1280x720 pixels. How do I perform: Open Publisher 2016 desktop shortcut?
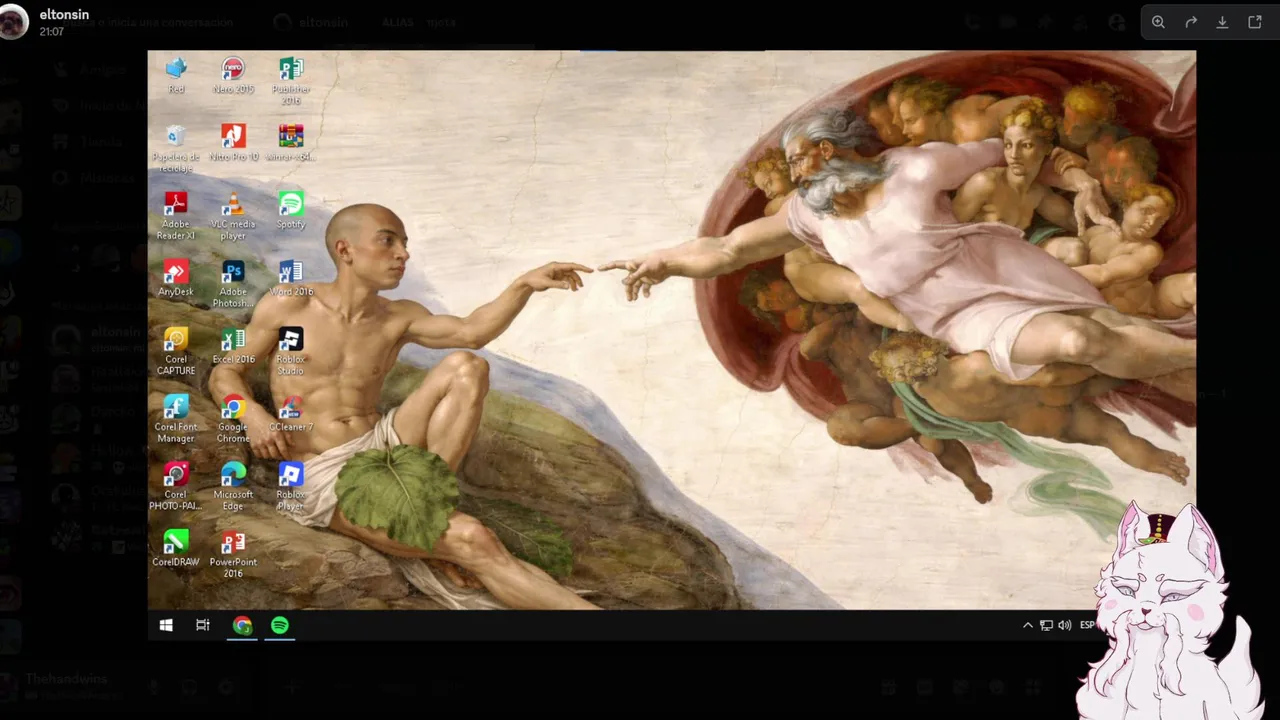(291, 81)
